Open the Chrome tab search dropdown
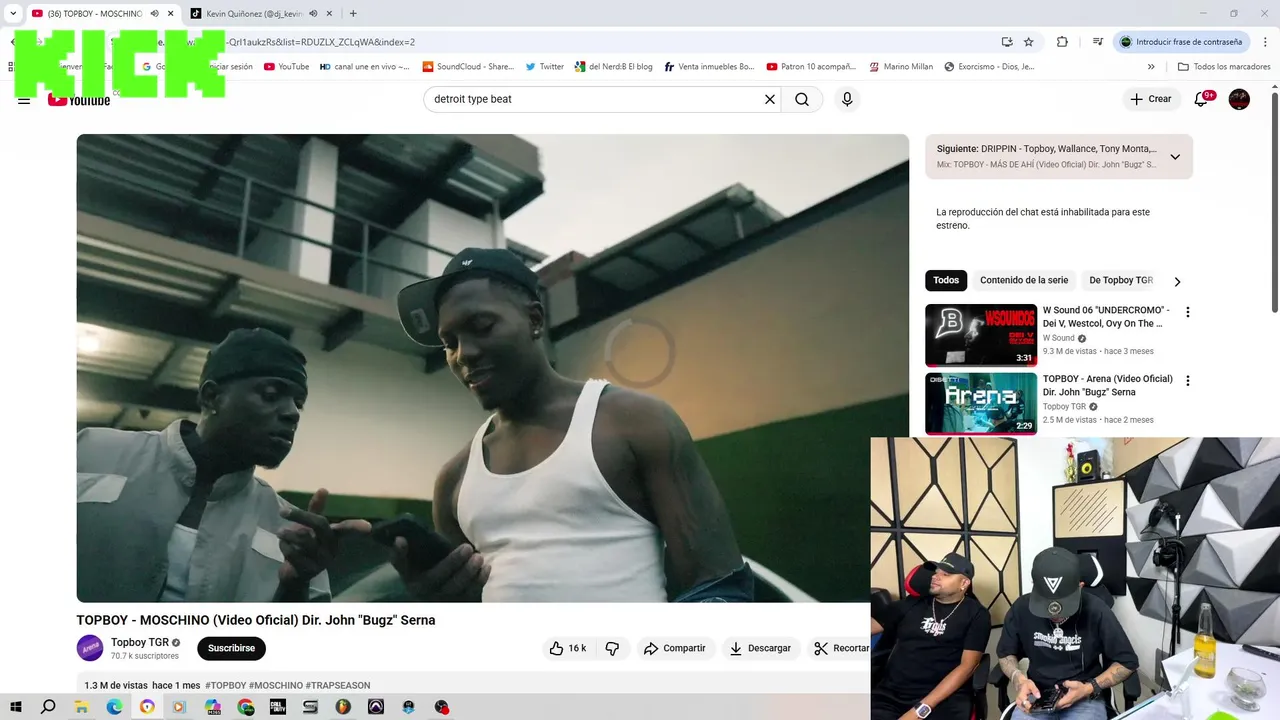1280x720 pixels. tap(13, 14)
